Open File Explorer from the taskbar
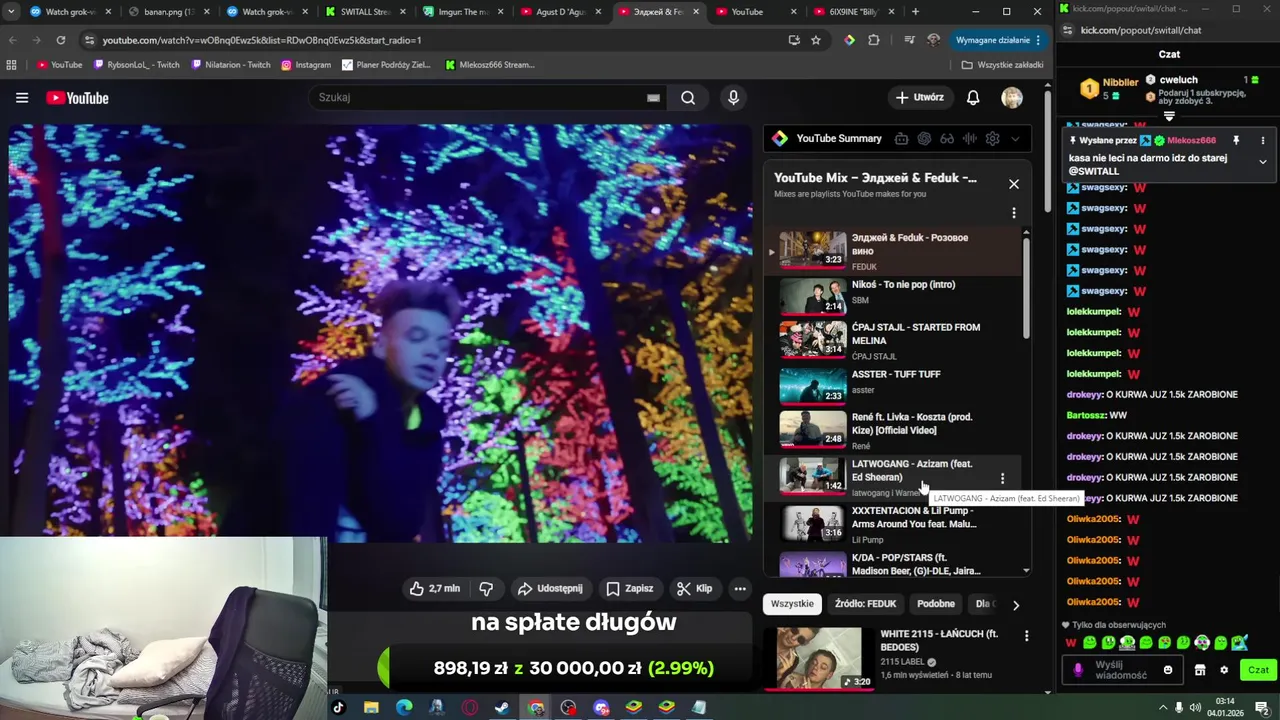 [x=371, y=708]
